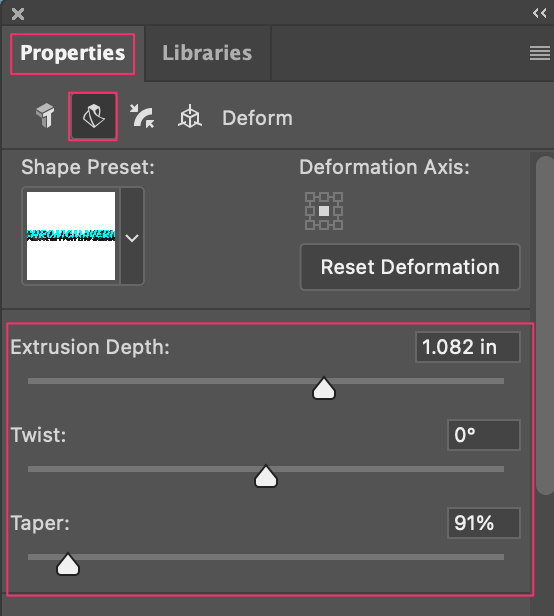The height and width of the screenshot is (616, 554).
Task: Click the Shape Preset thumbnail preview
Action: (71, 236)
